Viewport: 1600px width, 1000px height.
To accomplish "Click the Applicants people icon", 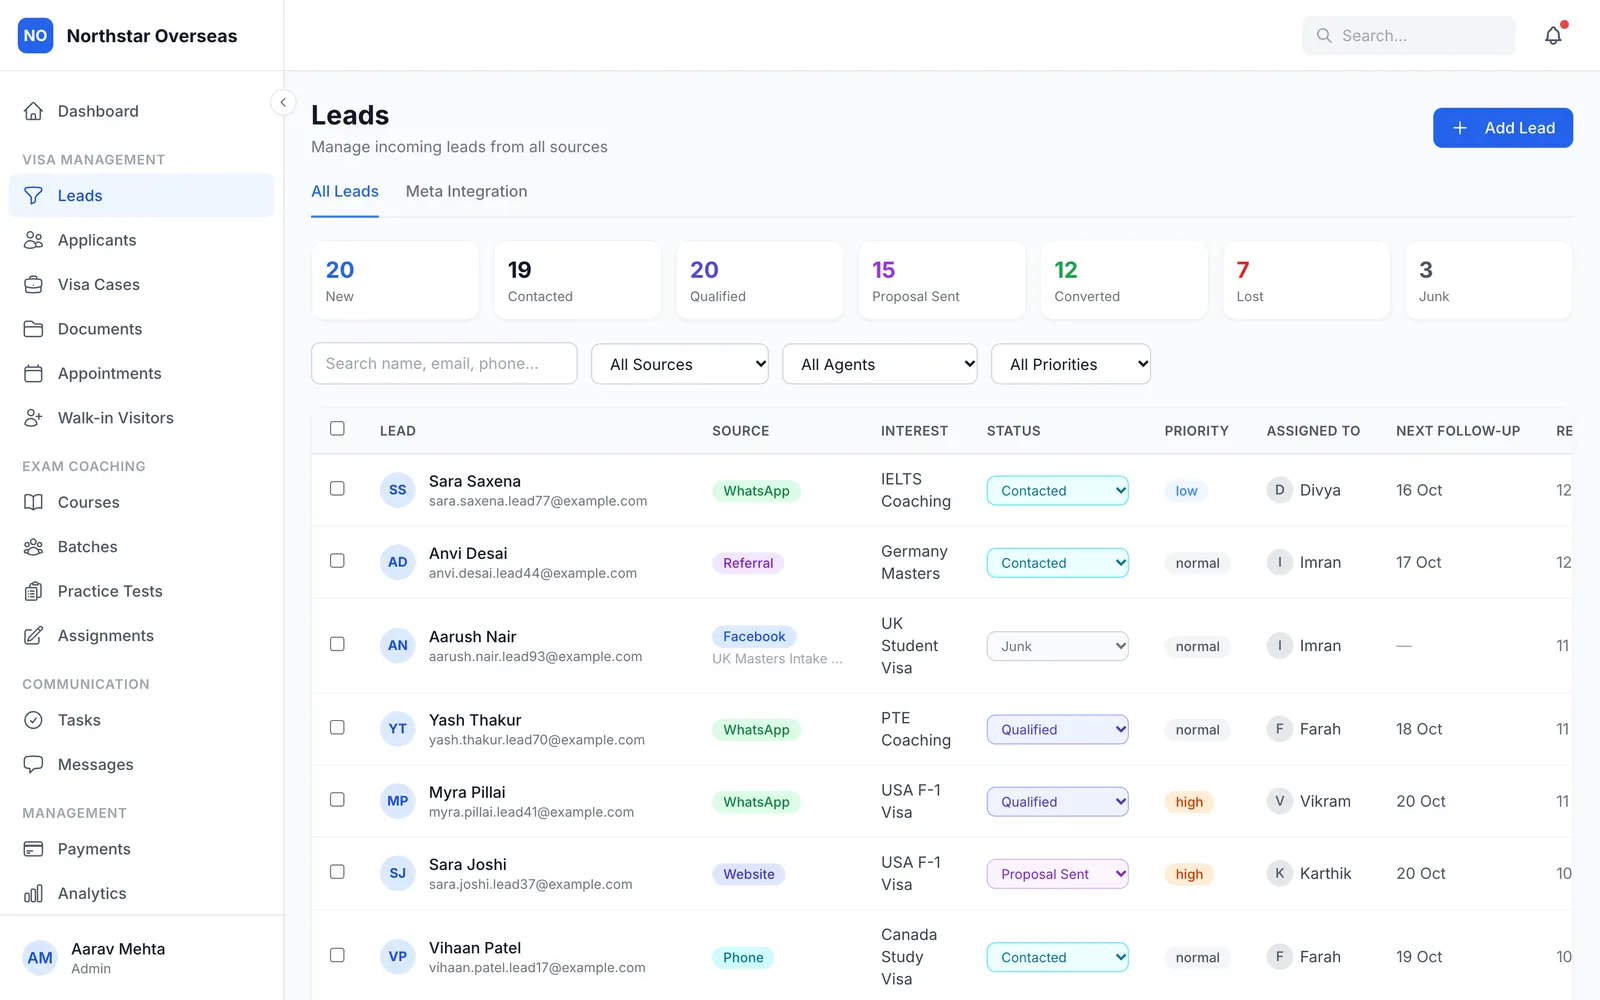I will coord(33,240).
